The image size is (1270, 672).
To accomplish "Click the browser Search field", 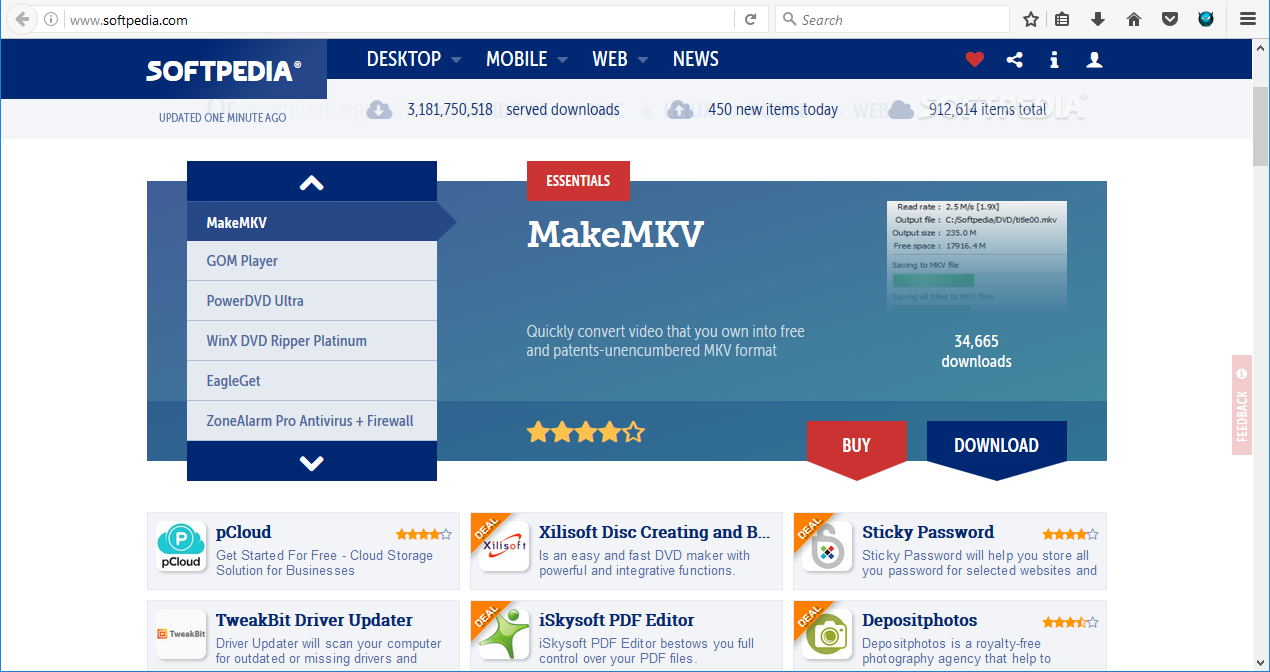I will tap(892, 19).
